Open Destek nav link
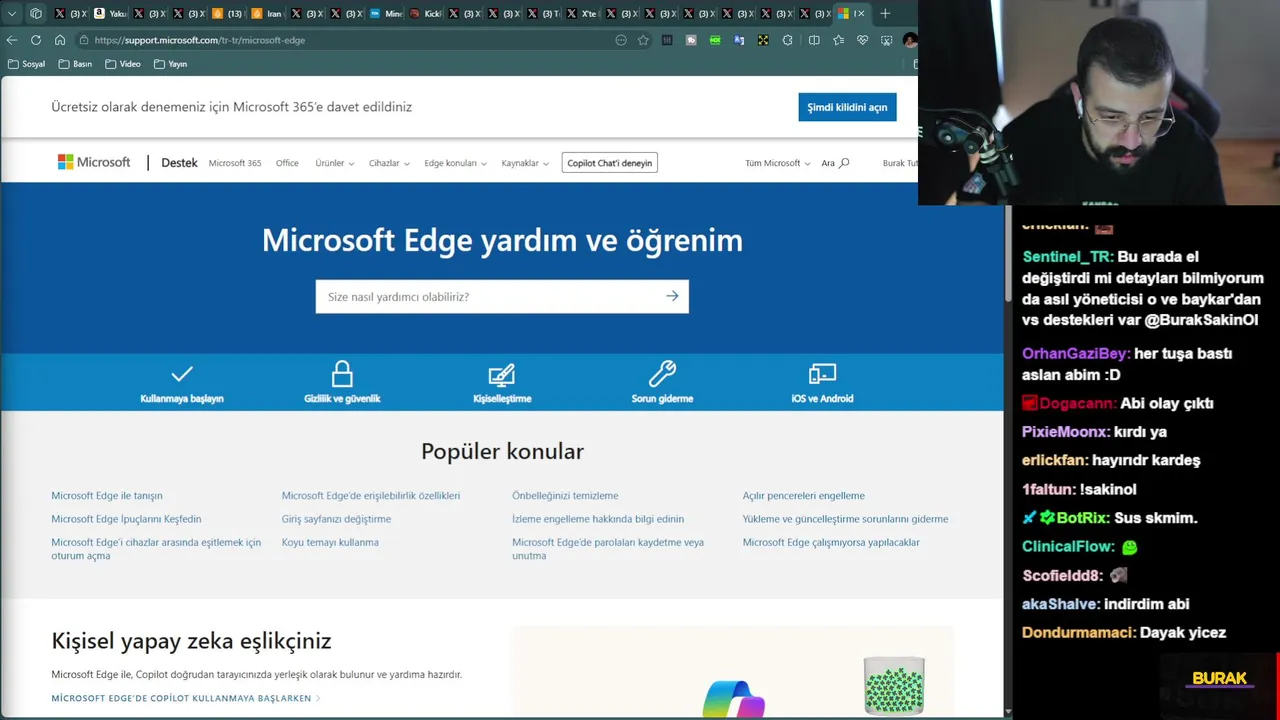The image size is (1280, 720). [x=179, y=163]
